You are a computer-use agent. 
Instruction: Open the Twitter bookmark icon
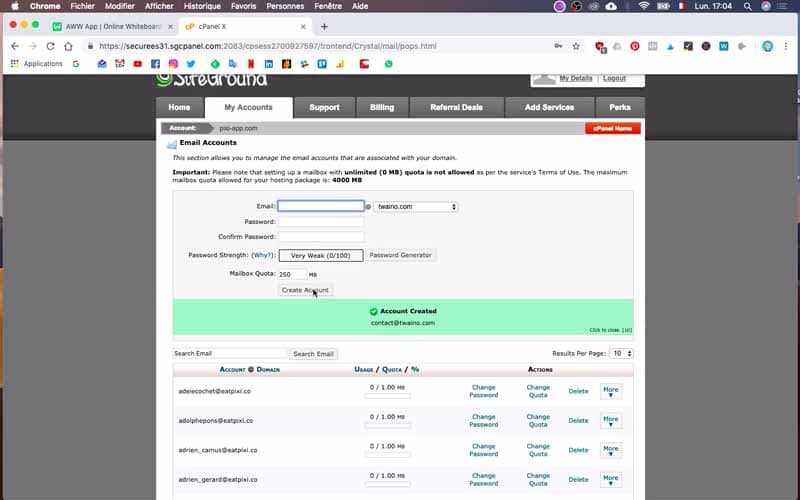click(191, 64)
